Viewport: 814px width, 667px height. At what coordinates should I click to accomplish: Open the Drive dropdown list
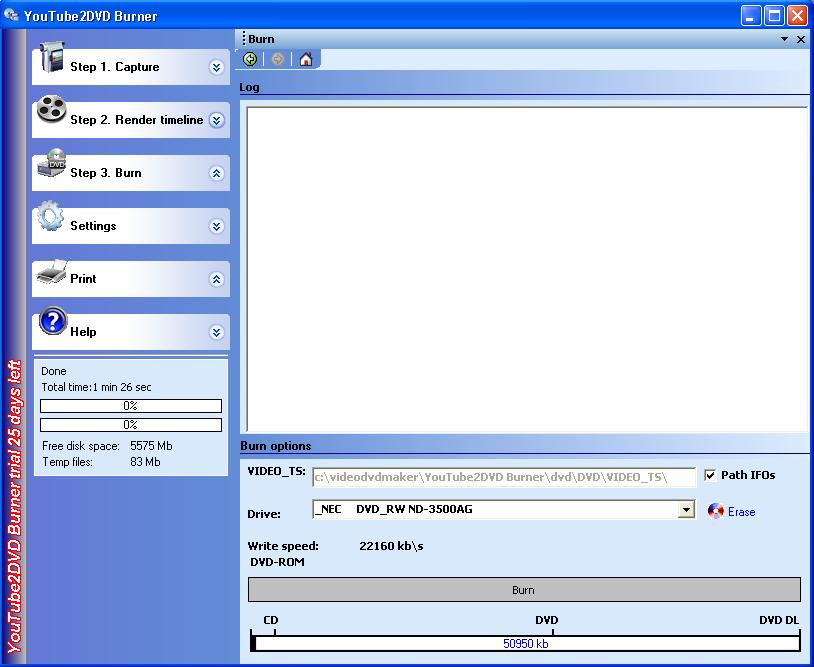(x=686, y=509)
